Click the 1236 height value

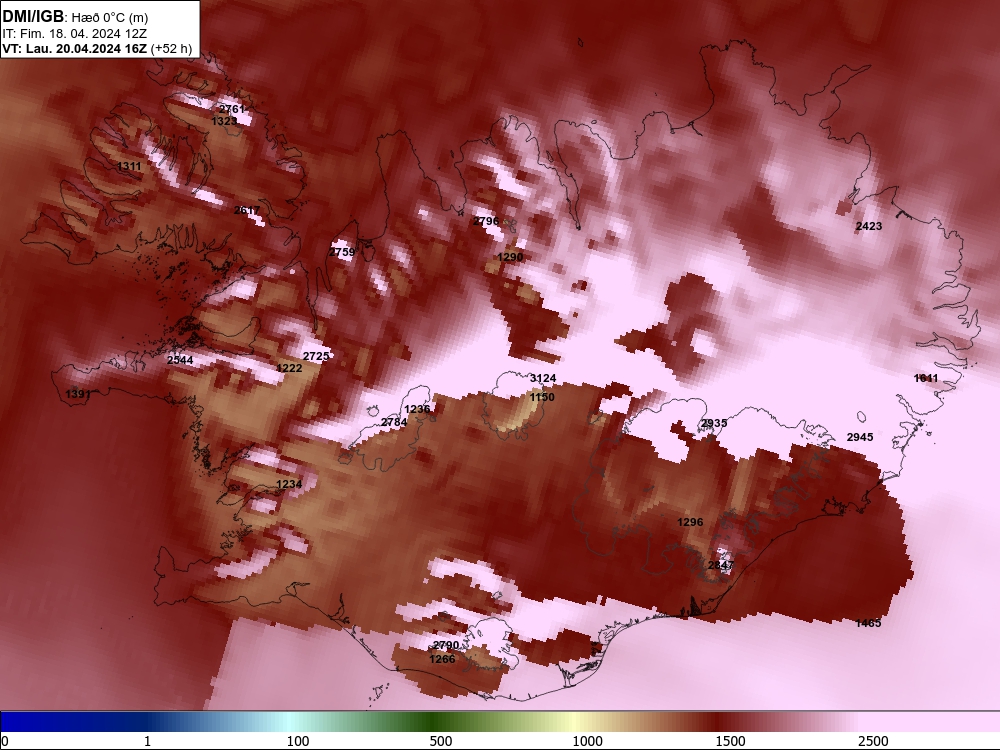(417, 409)
